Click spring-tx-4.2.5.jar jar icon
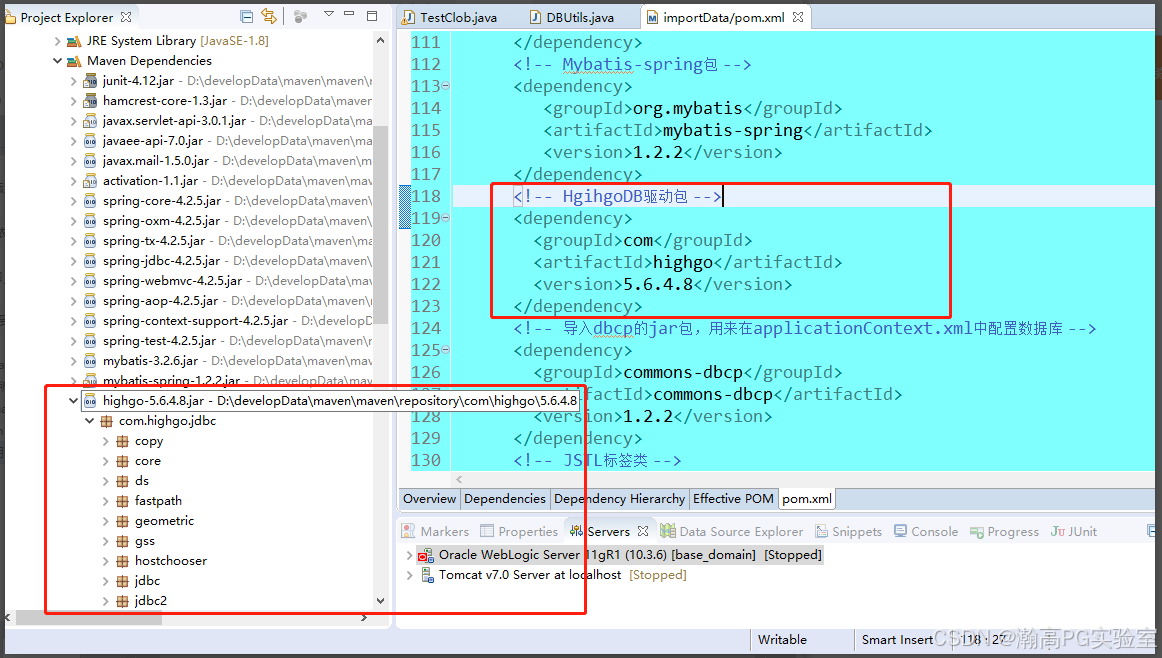Screen dimensions: 1162x658 pos(90,241)
